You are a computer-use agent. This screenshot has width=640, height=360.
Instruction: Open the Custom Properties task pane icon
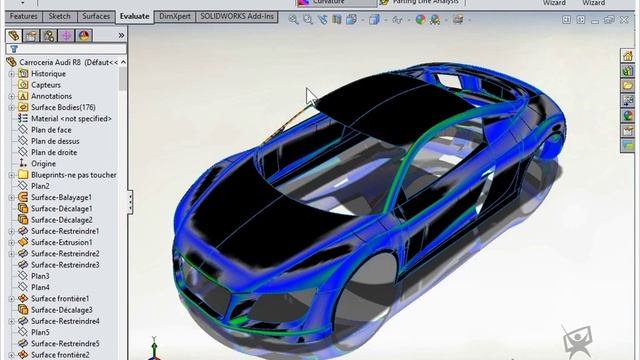pos(628,131)
